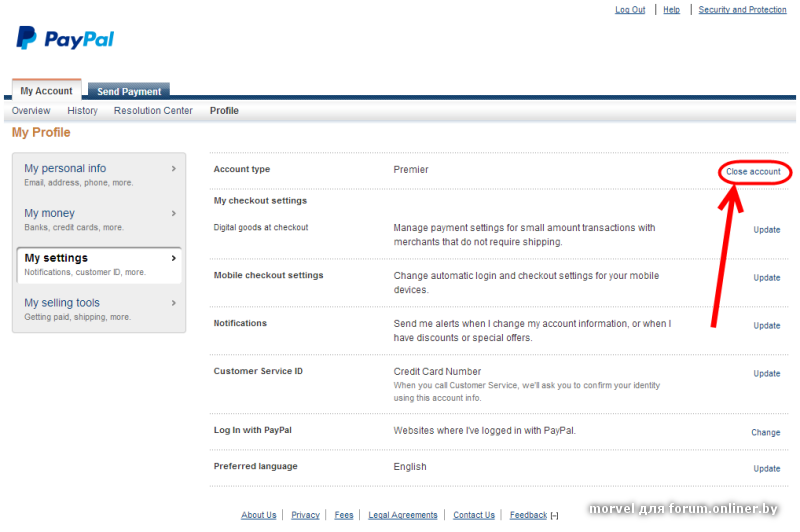Open the Help link at top
Viewport: 800px width, 532px height.
671,10
